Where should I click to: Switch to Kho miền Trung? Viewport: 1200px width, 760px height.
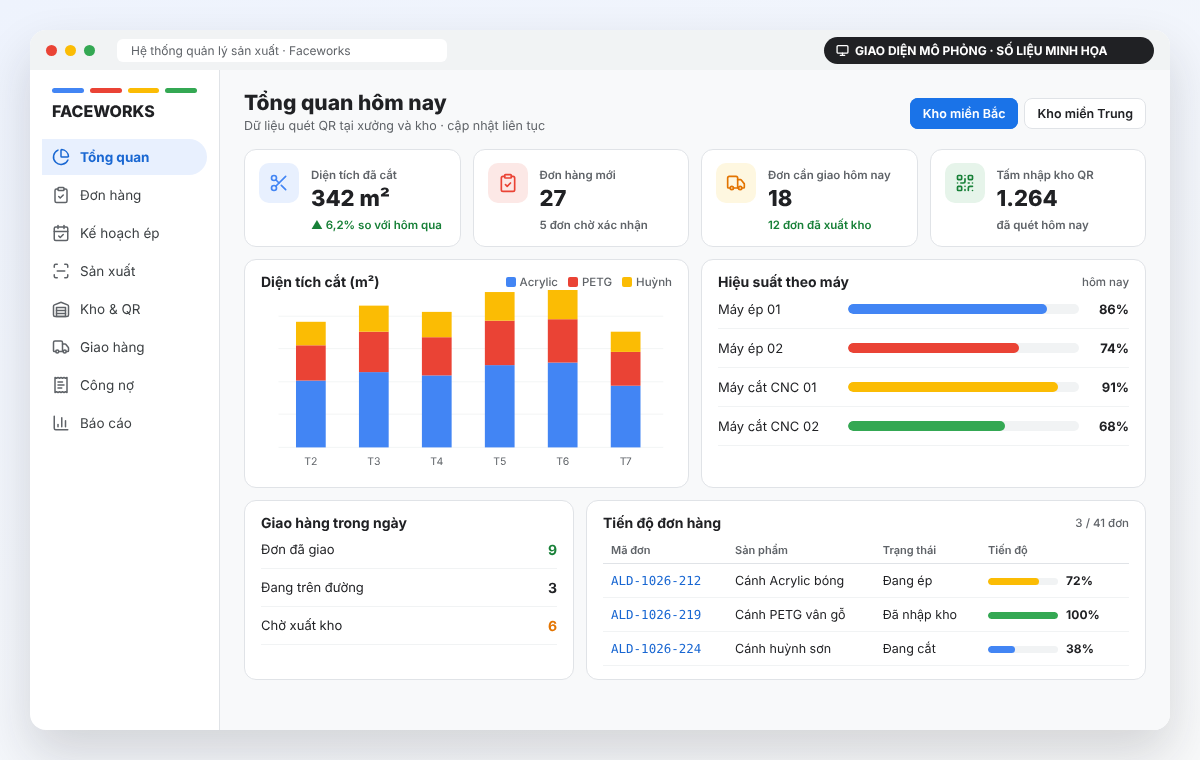(x=1085, y=113)
